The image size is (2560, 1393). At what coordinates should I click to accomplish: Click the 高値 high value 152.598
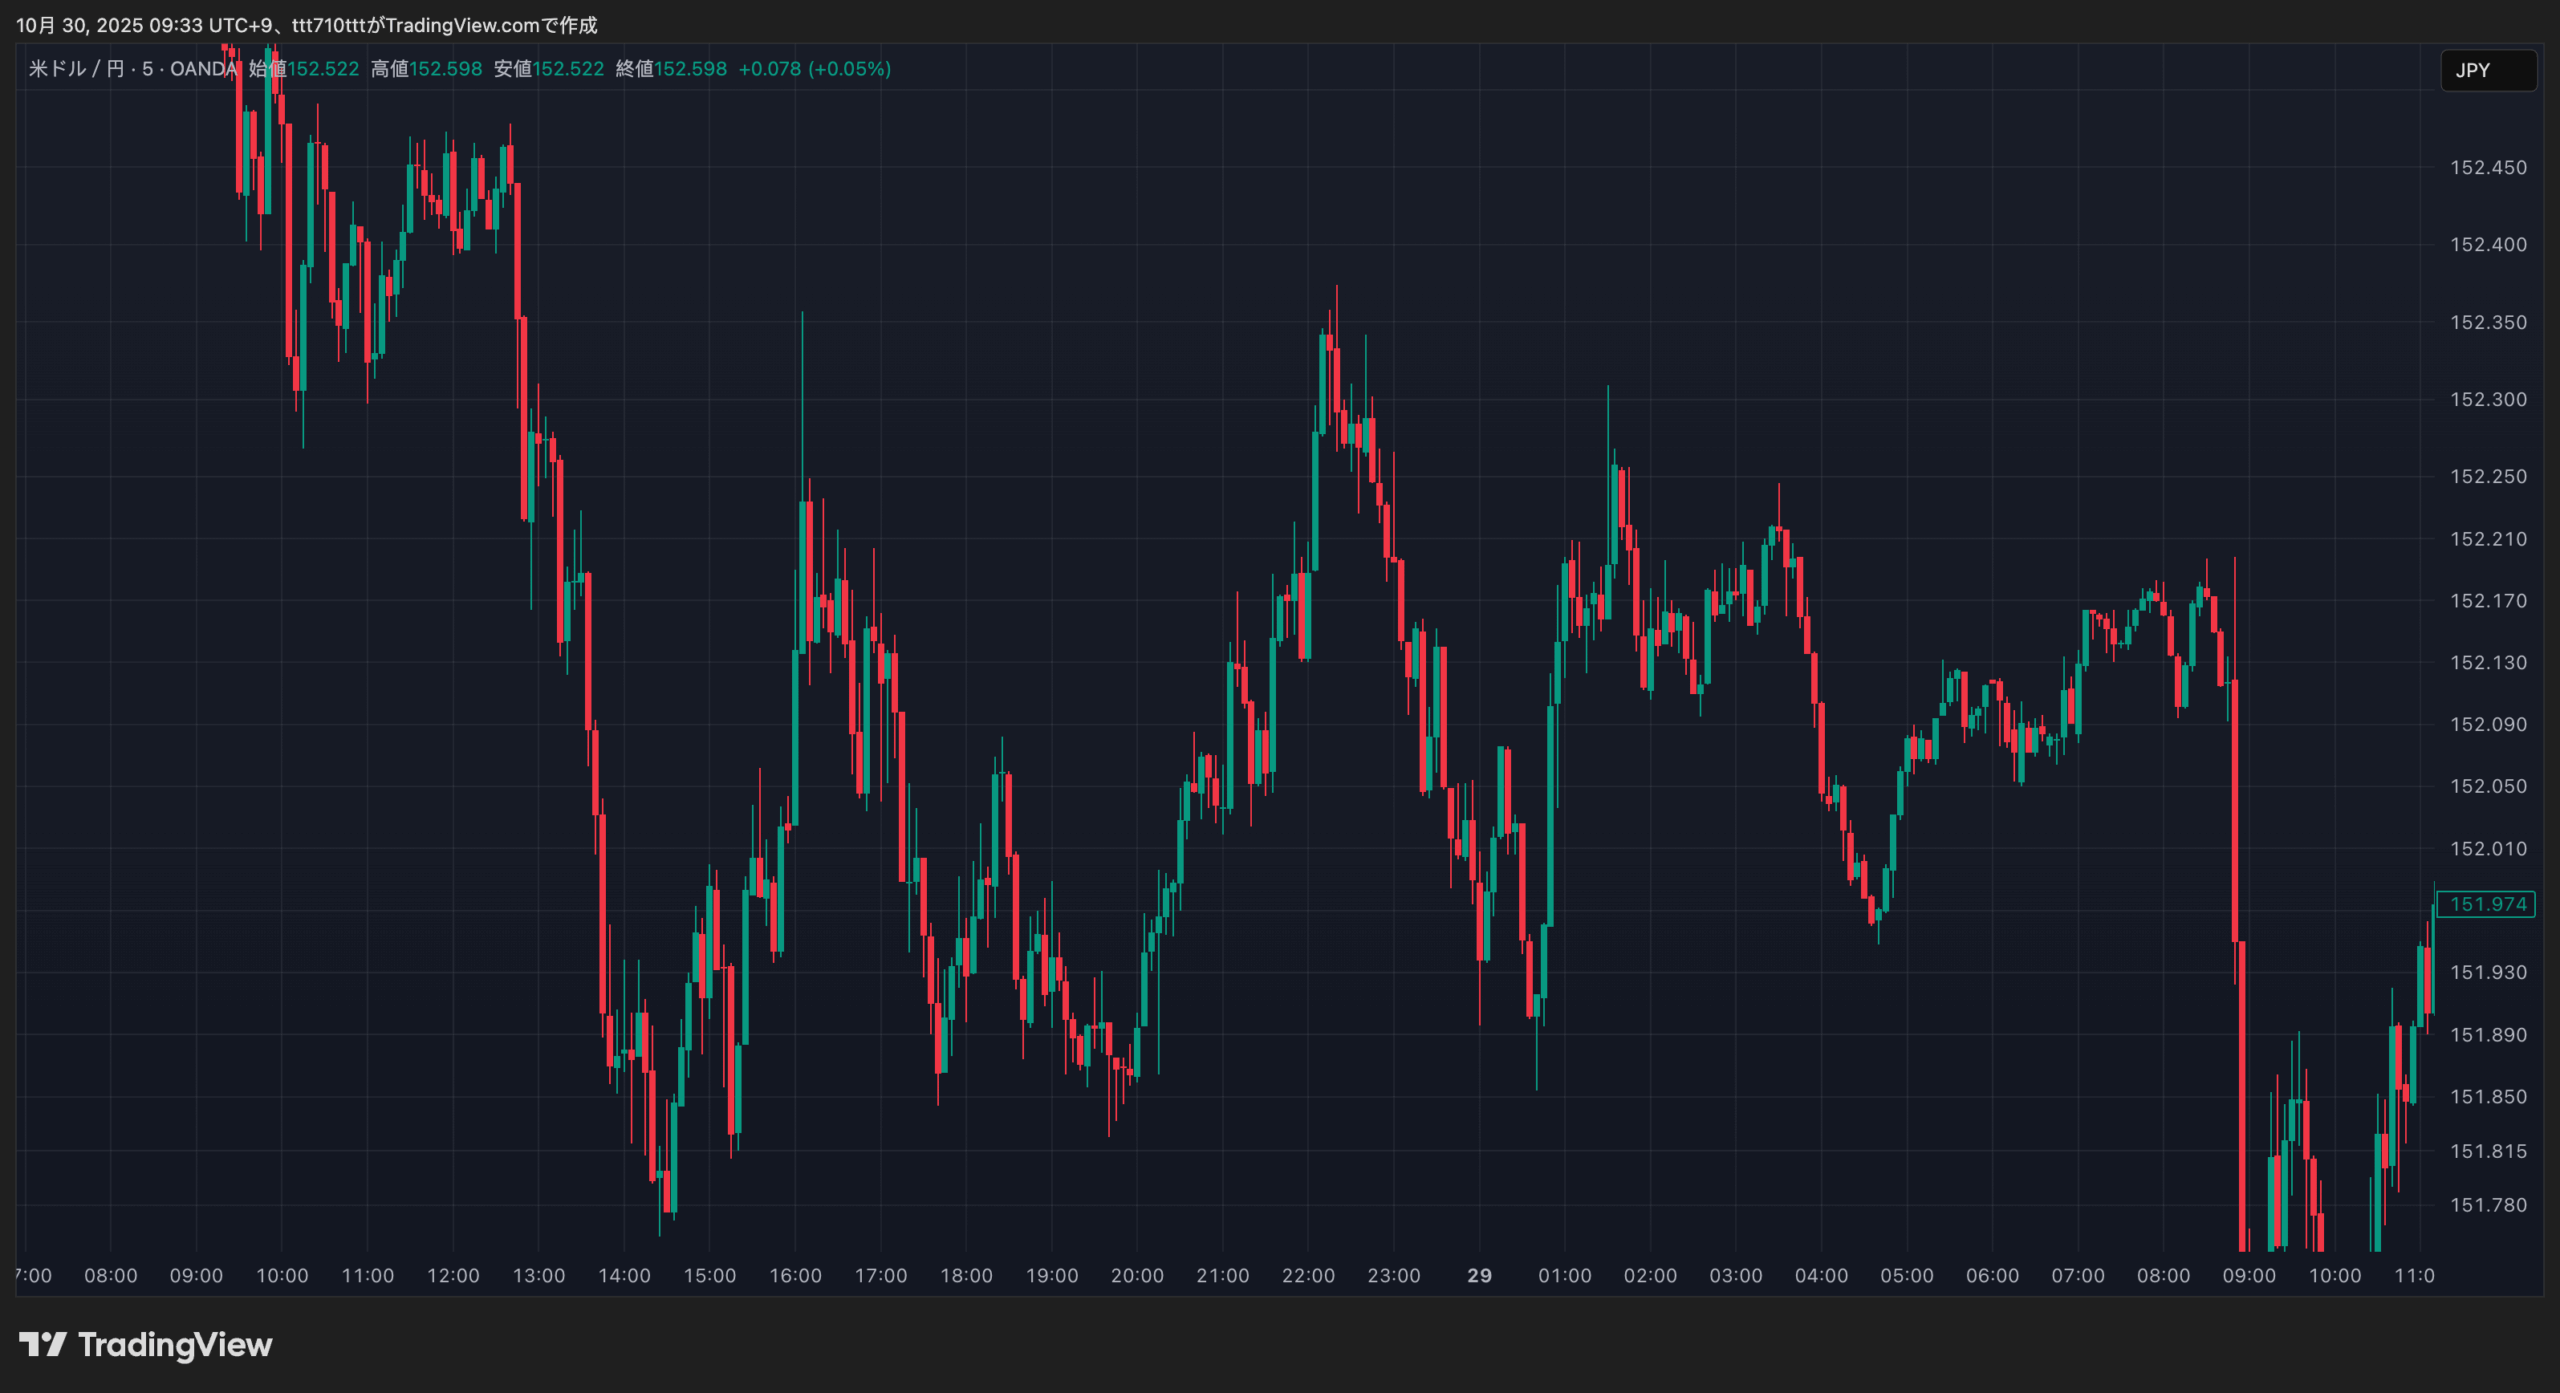(446, 69)
